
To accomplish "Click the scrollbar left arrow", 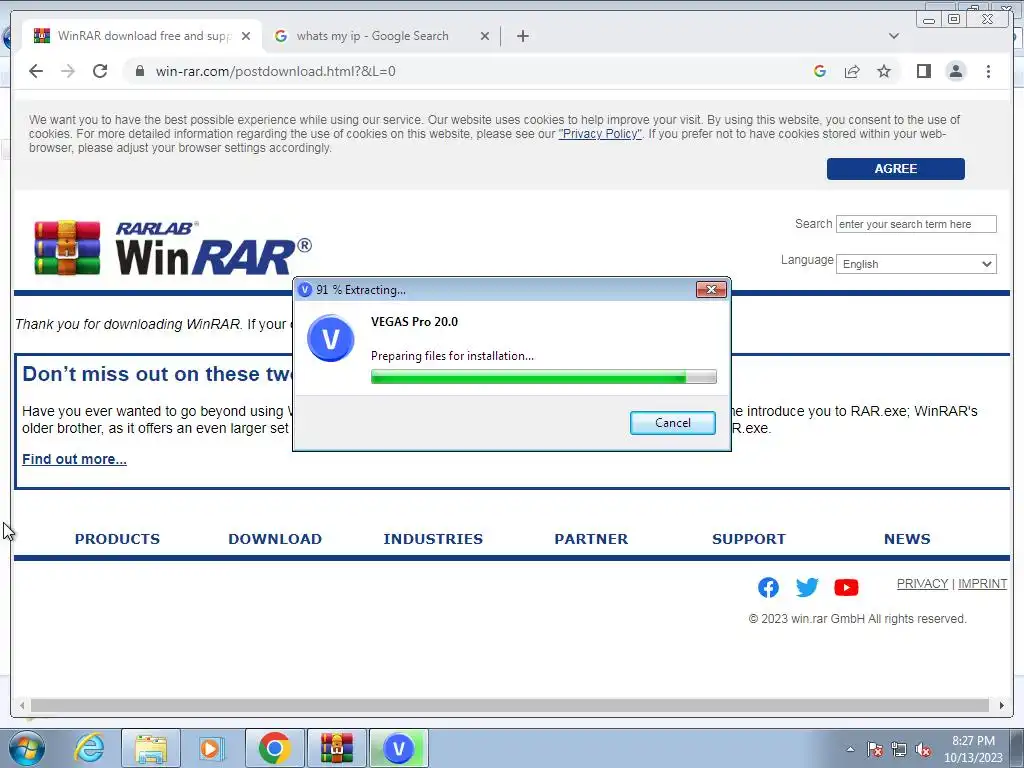I will (22, 705).
